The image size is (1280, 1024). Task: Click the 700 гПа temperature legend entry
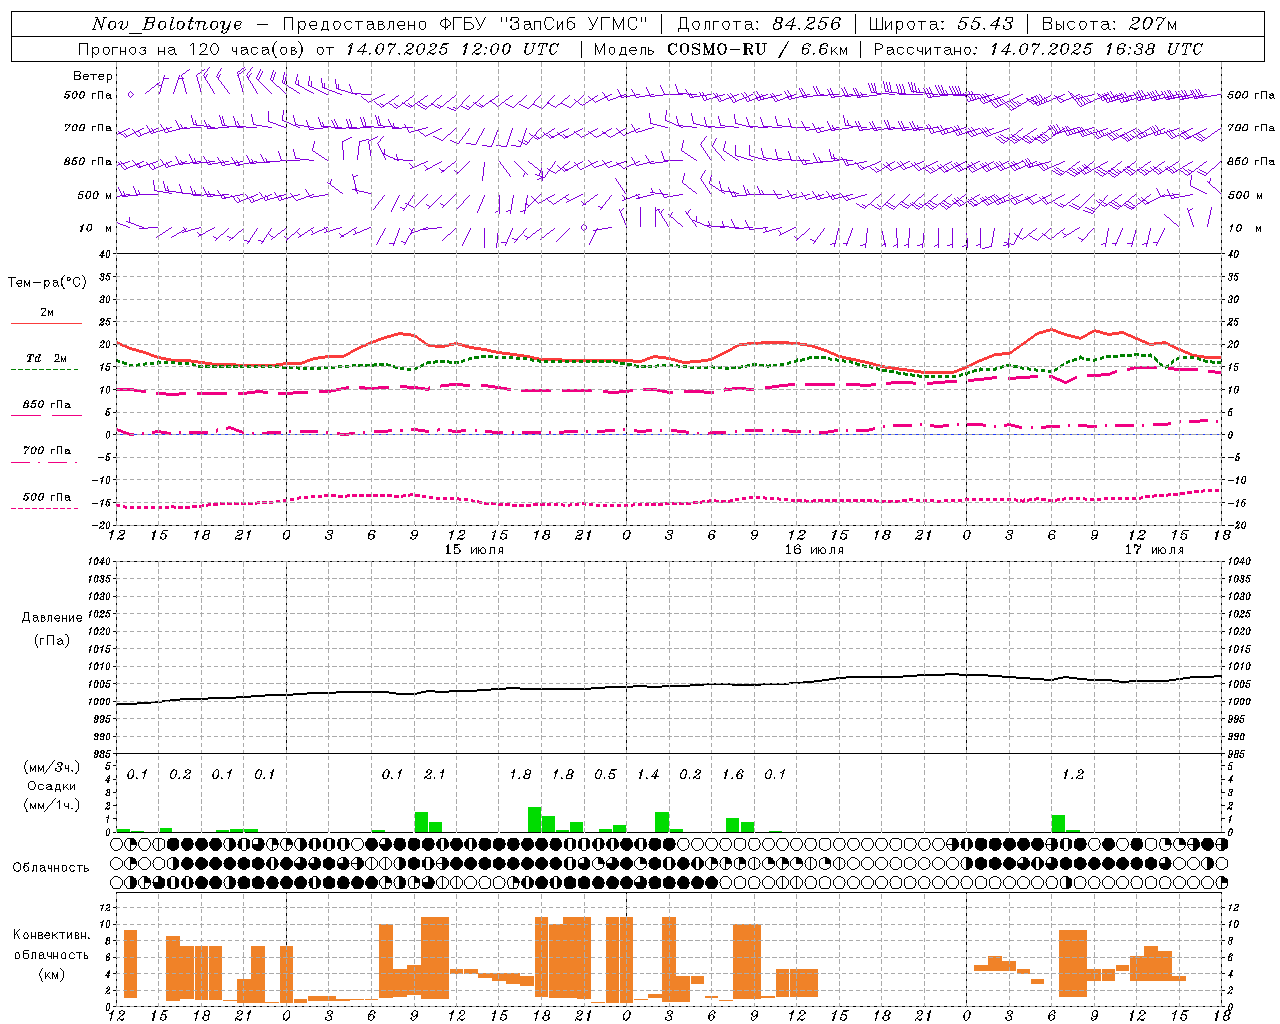point(47,451)
